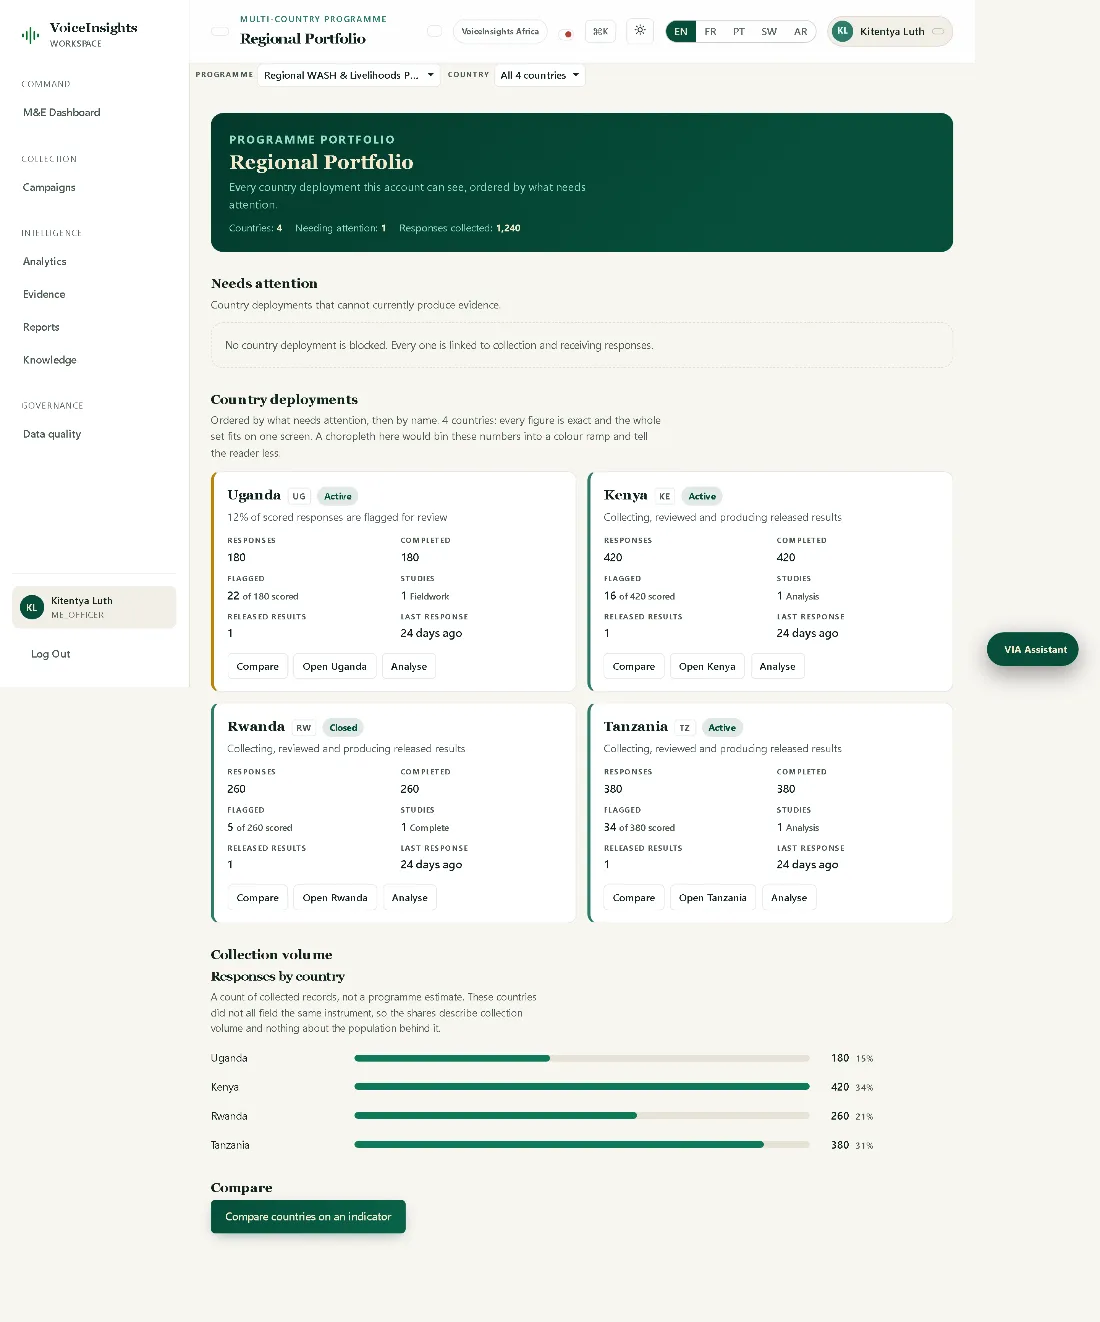Screen dimensions: 1100x1322
Task: Switch language to AR
Action: [x=800, y=32]
